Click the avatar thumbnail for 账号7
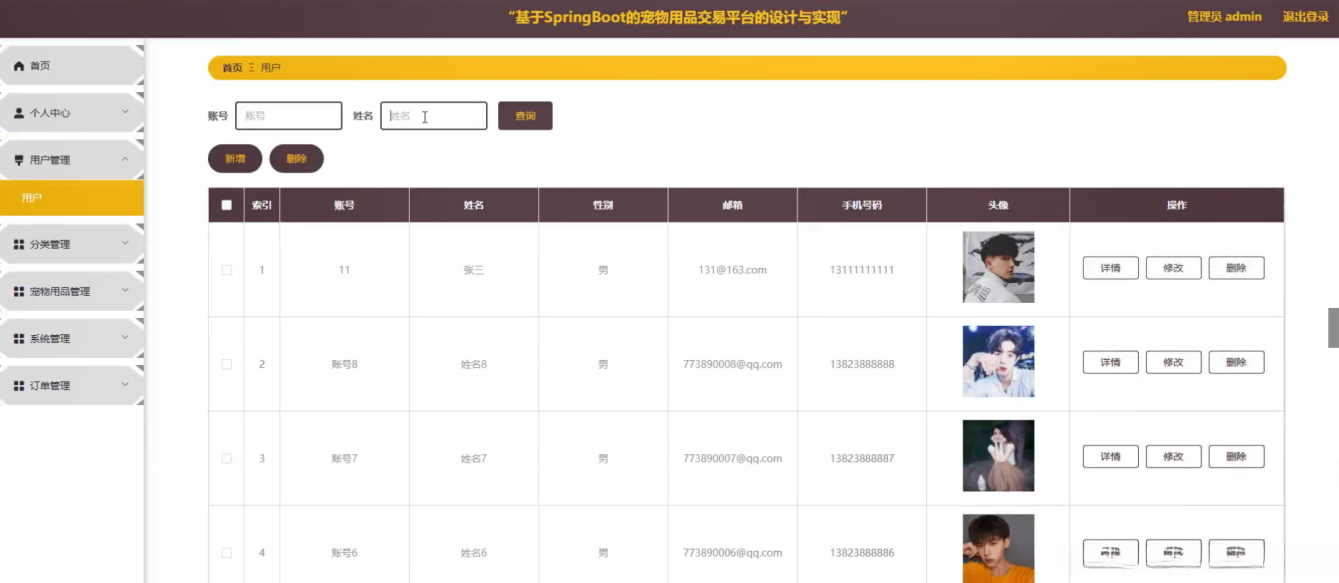1339x583 pixels. (x=998, y=456)
